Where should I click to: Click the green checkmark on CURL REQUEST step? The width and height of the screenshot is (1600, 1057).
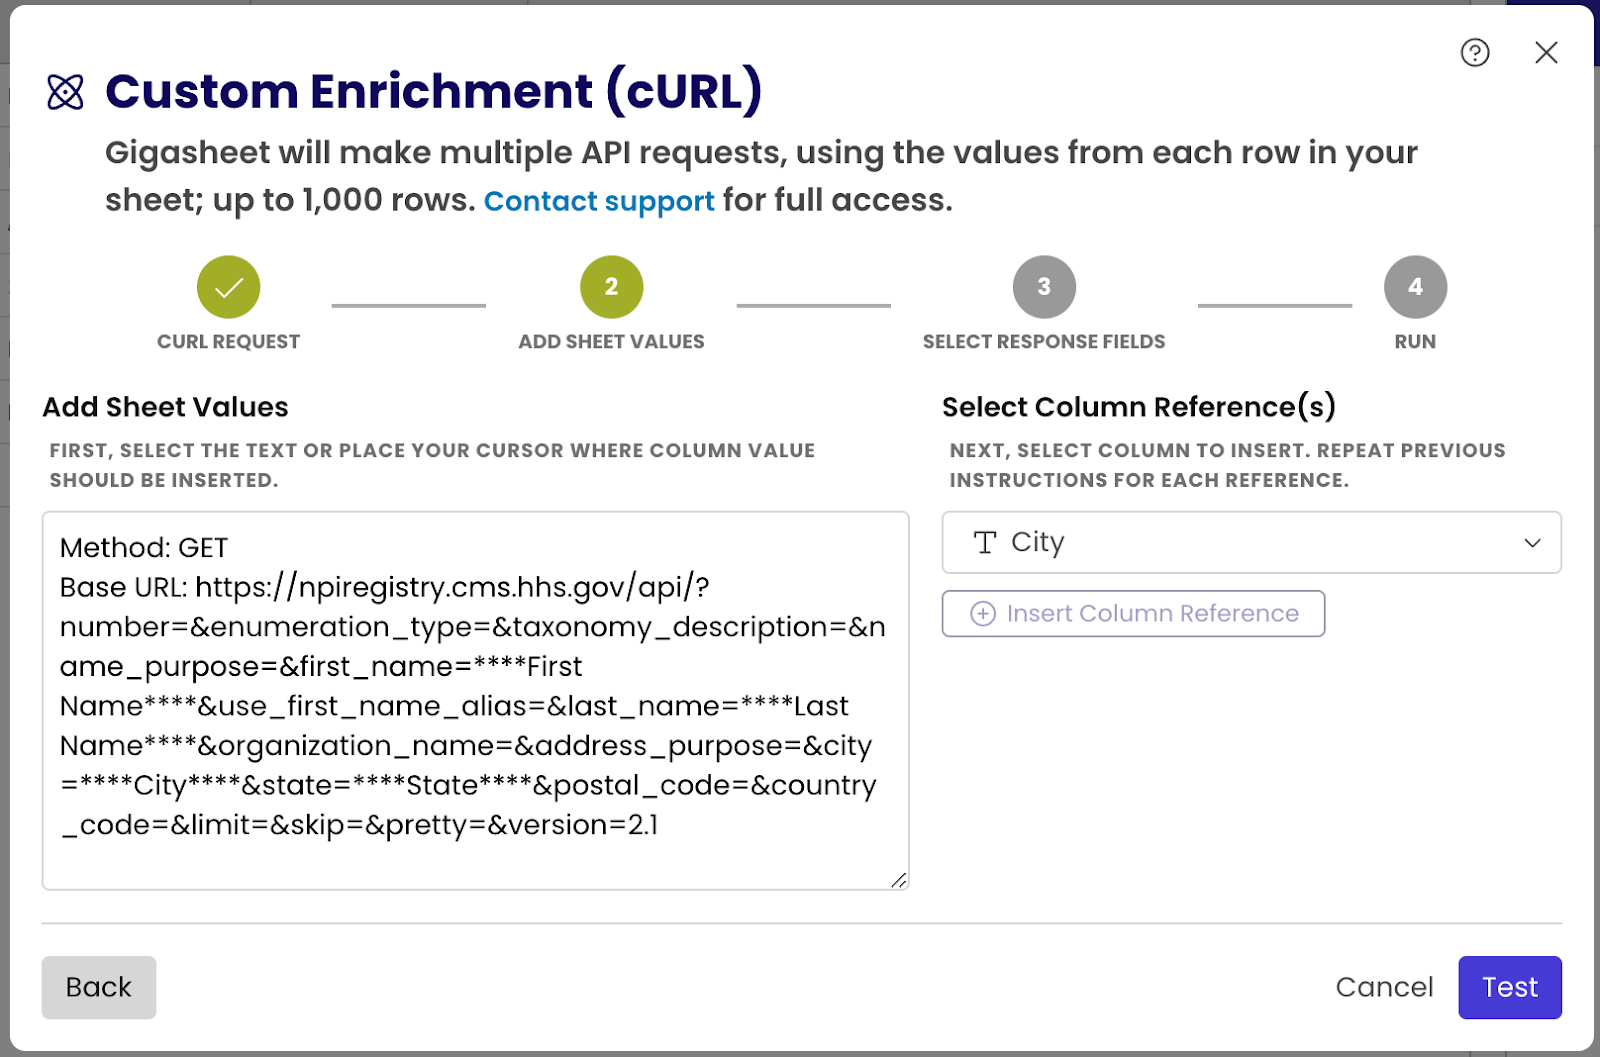coord(228,286)
